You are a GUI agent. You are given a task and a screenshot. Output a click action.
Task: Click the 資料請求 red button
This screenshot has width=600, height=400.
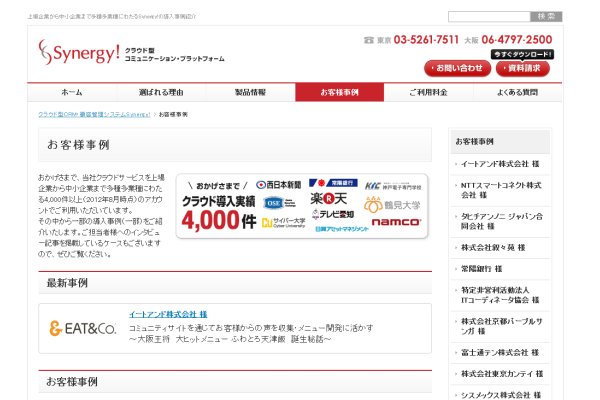click(x=523, y=69)
